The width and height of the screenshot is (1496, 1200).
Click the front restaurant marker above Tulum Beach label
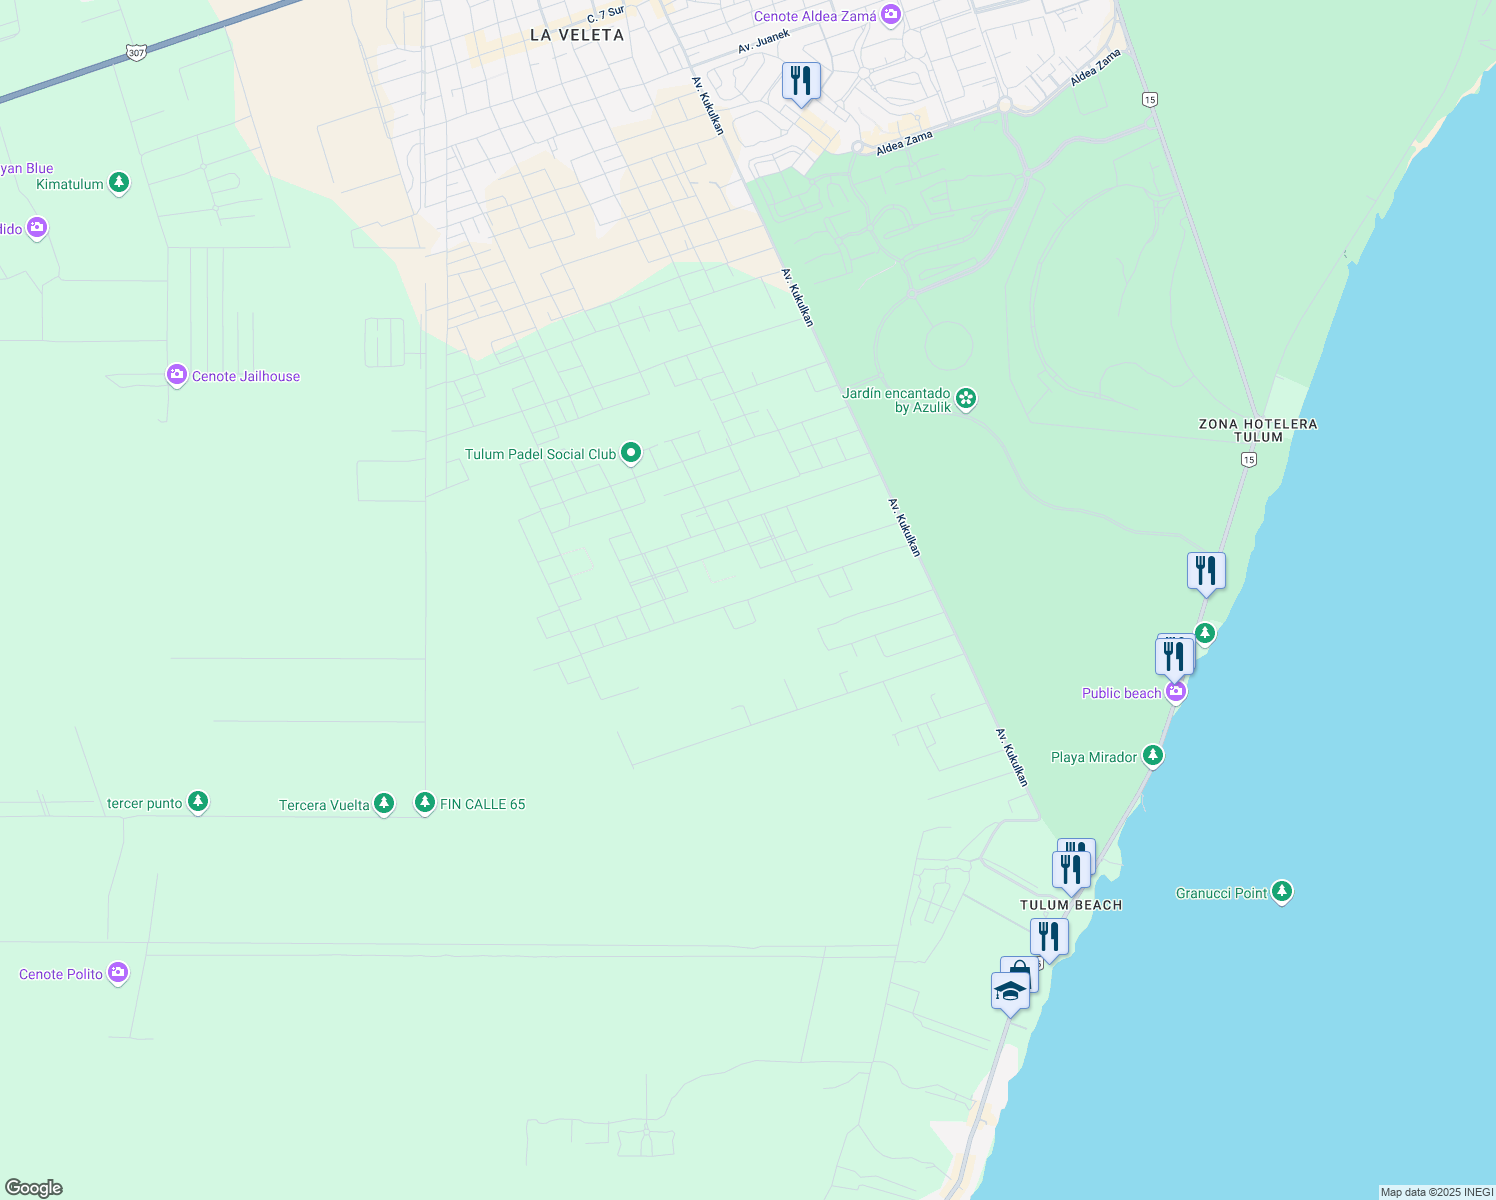[1071, 871]
